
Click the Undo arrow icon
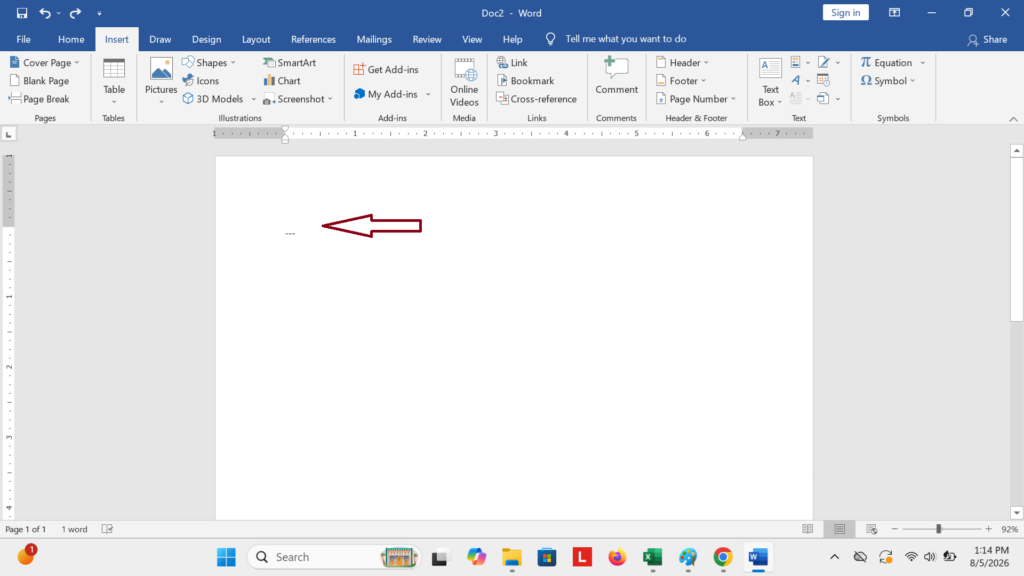44,13
